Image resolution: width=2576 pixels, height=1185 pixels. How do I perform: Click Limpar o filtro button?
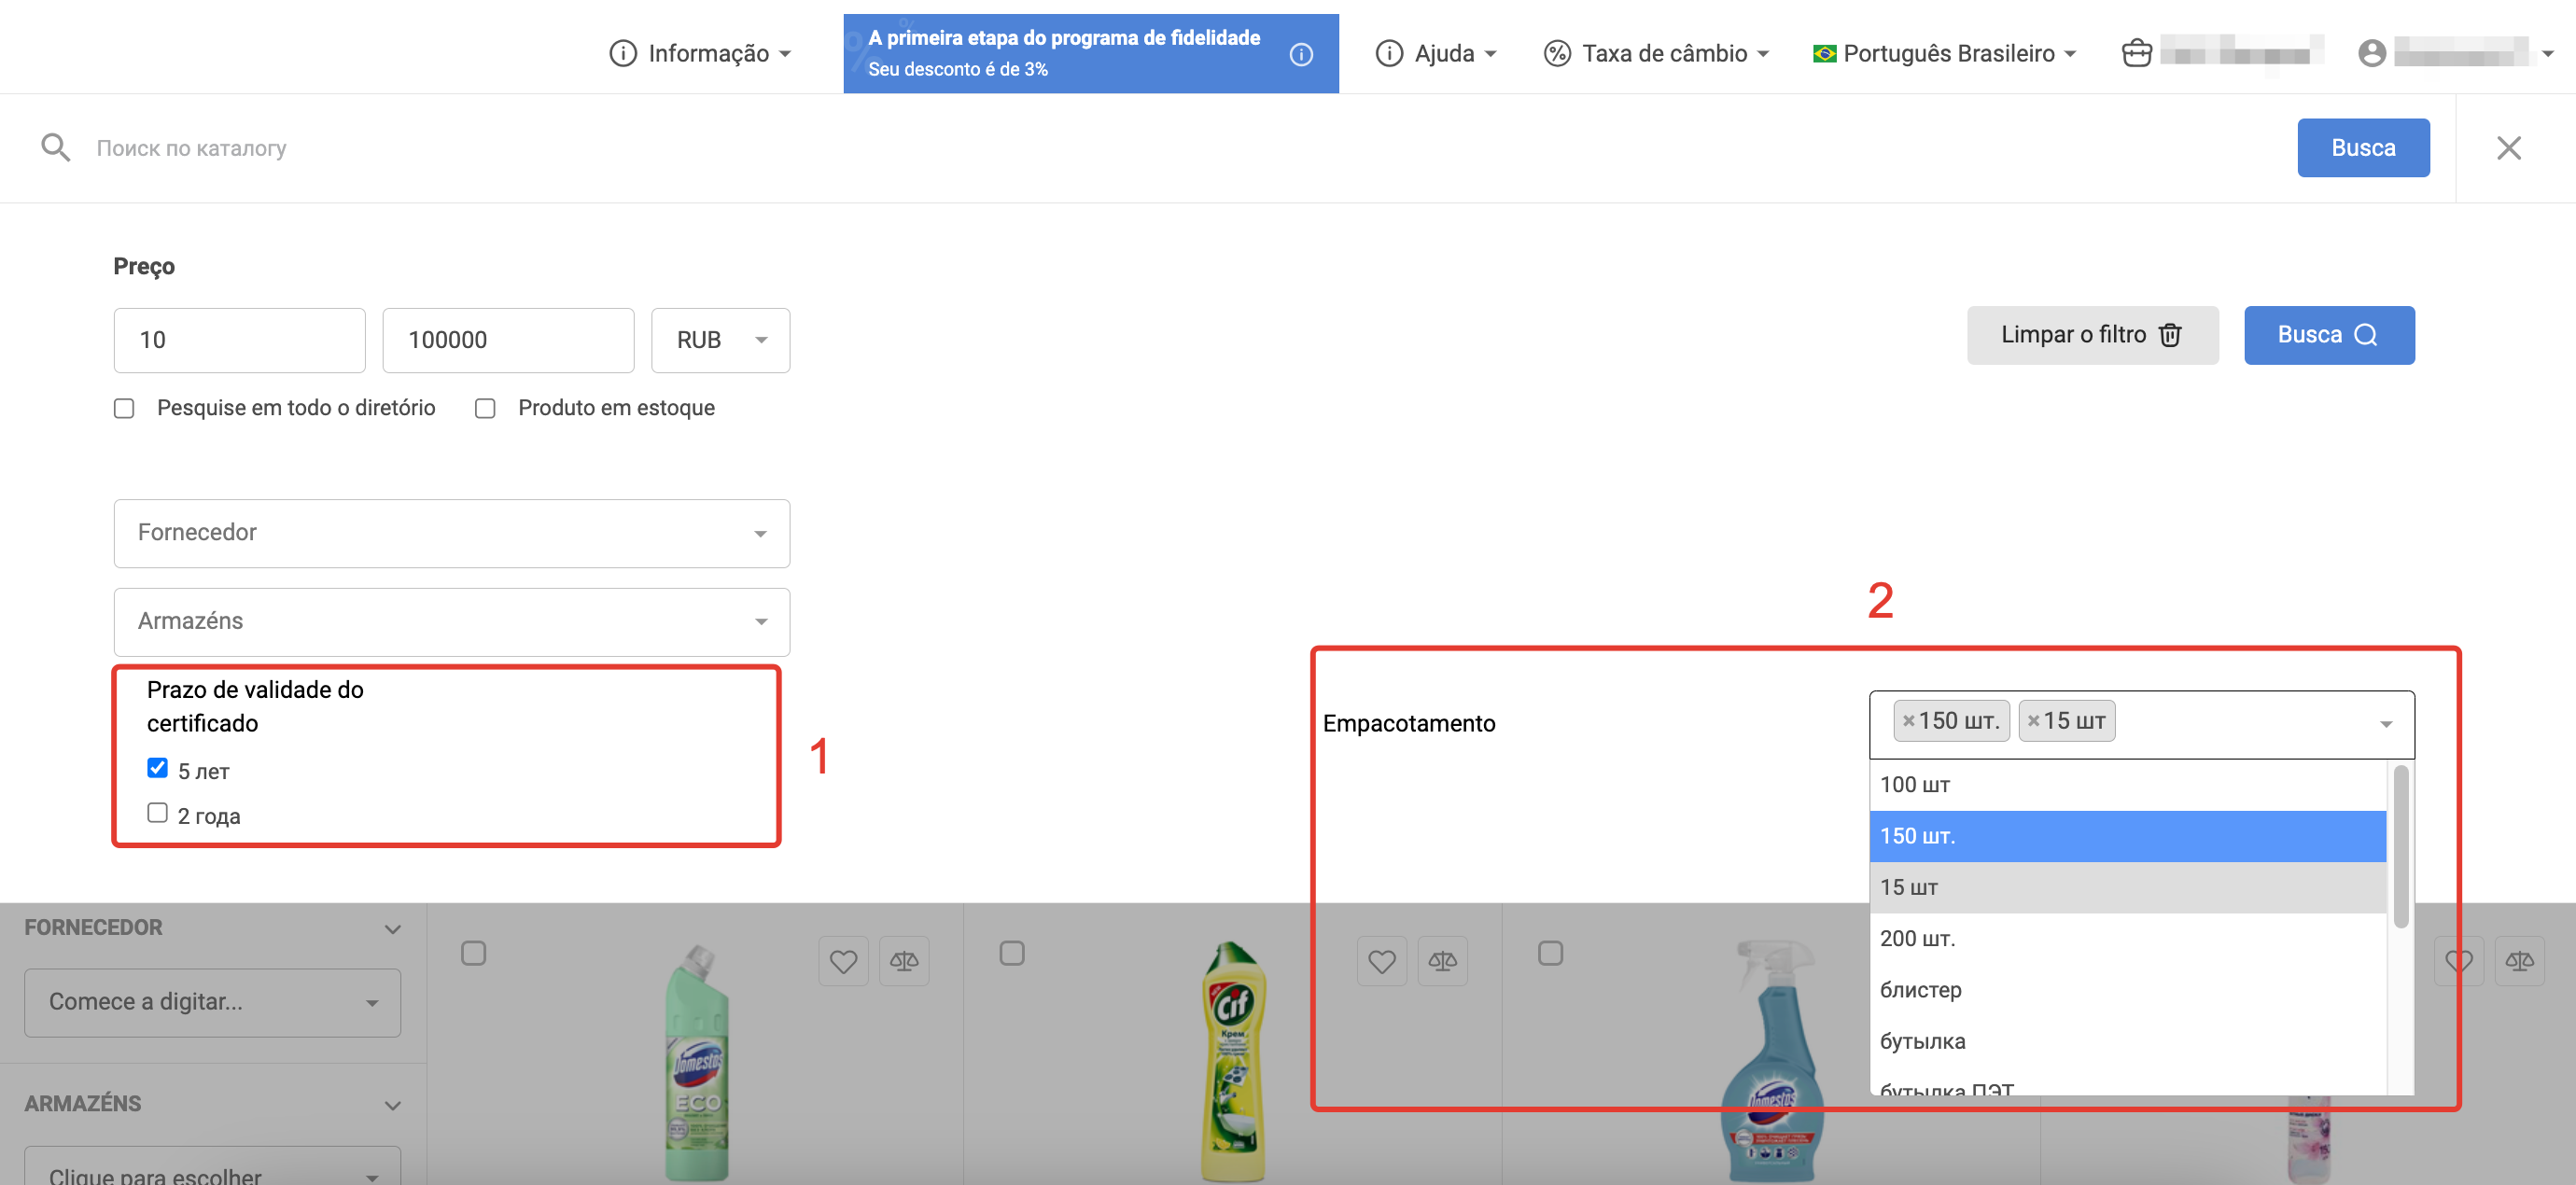(2092, 335)
